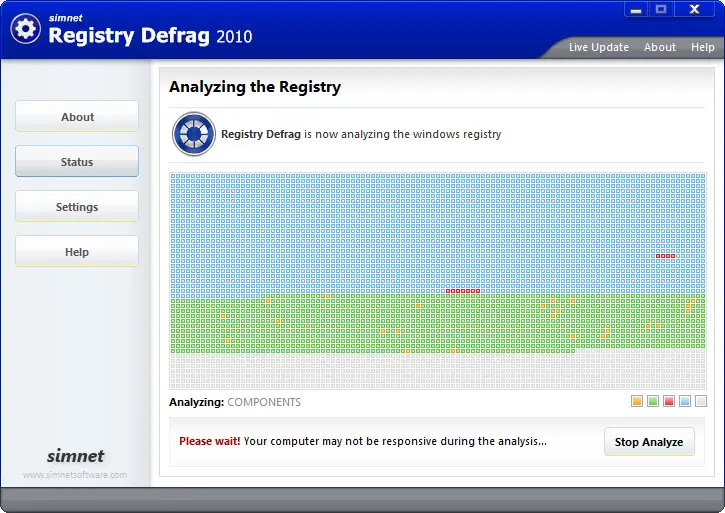Click the blue Registry Defrag wheel icon
This screenshot has width=725, height=513.
(x=194, y=134)
